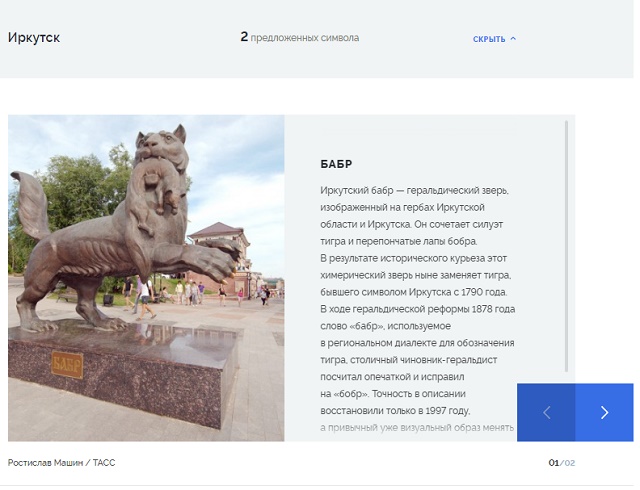Click the description panel scrollbar

tap(566, 246)
